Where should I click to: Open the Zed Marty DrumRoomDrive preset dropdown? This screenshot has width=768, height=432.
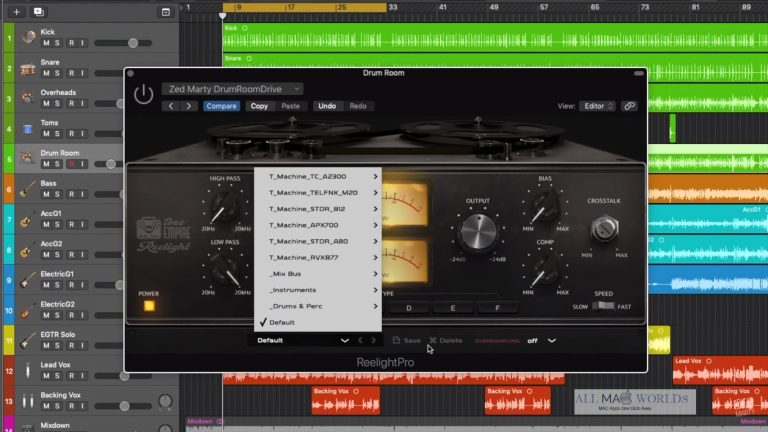point(233,89)
